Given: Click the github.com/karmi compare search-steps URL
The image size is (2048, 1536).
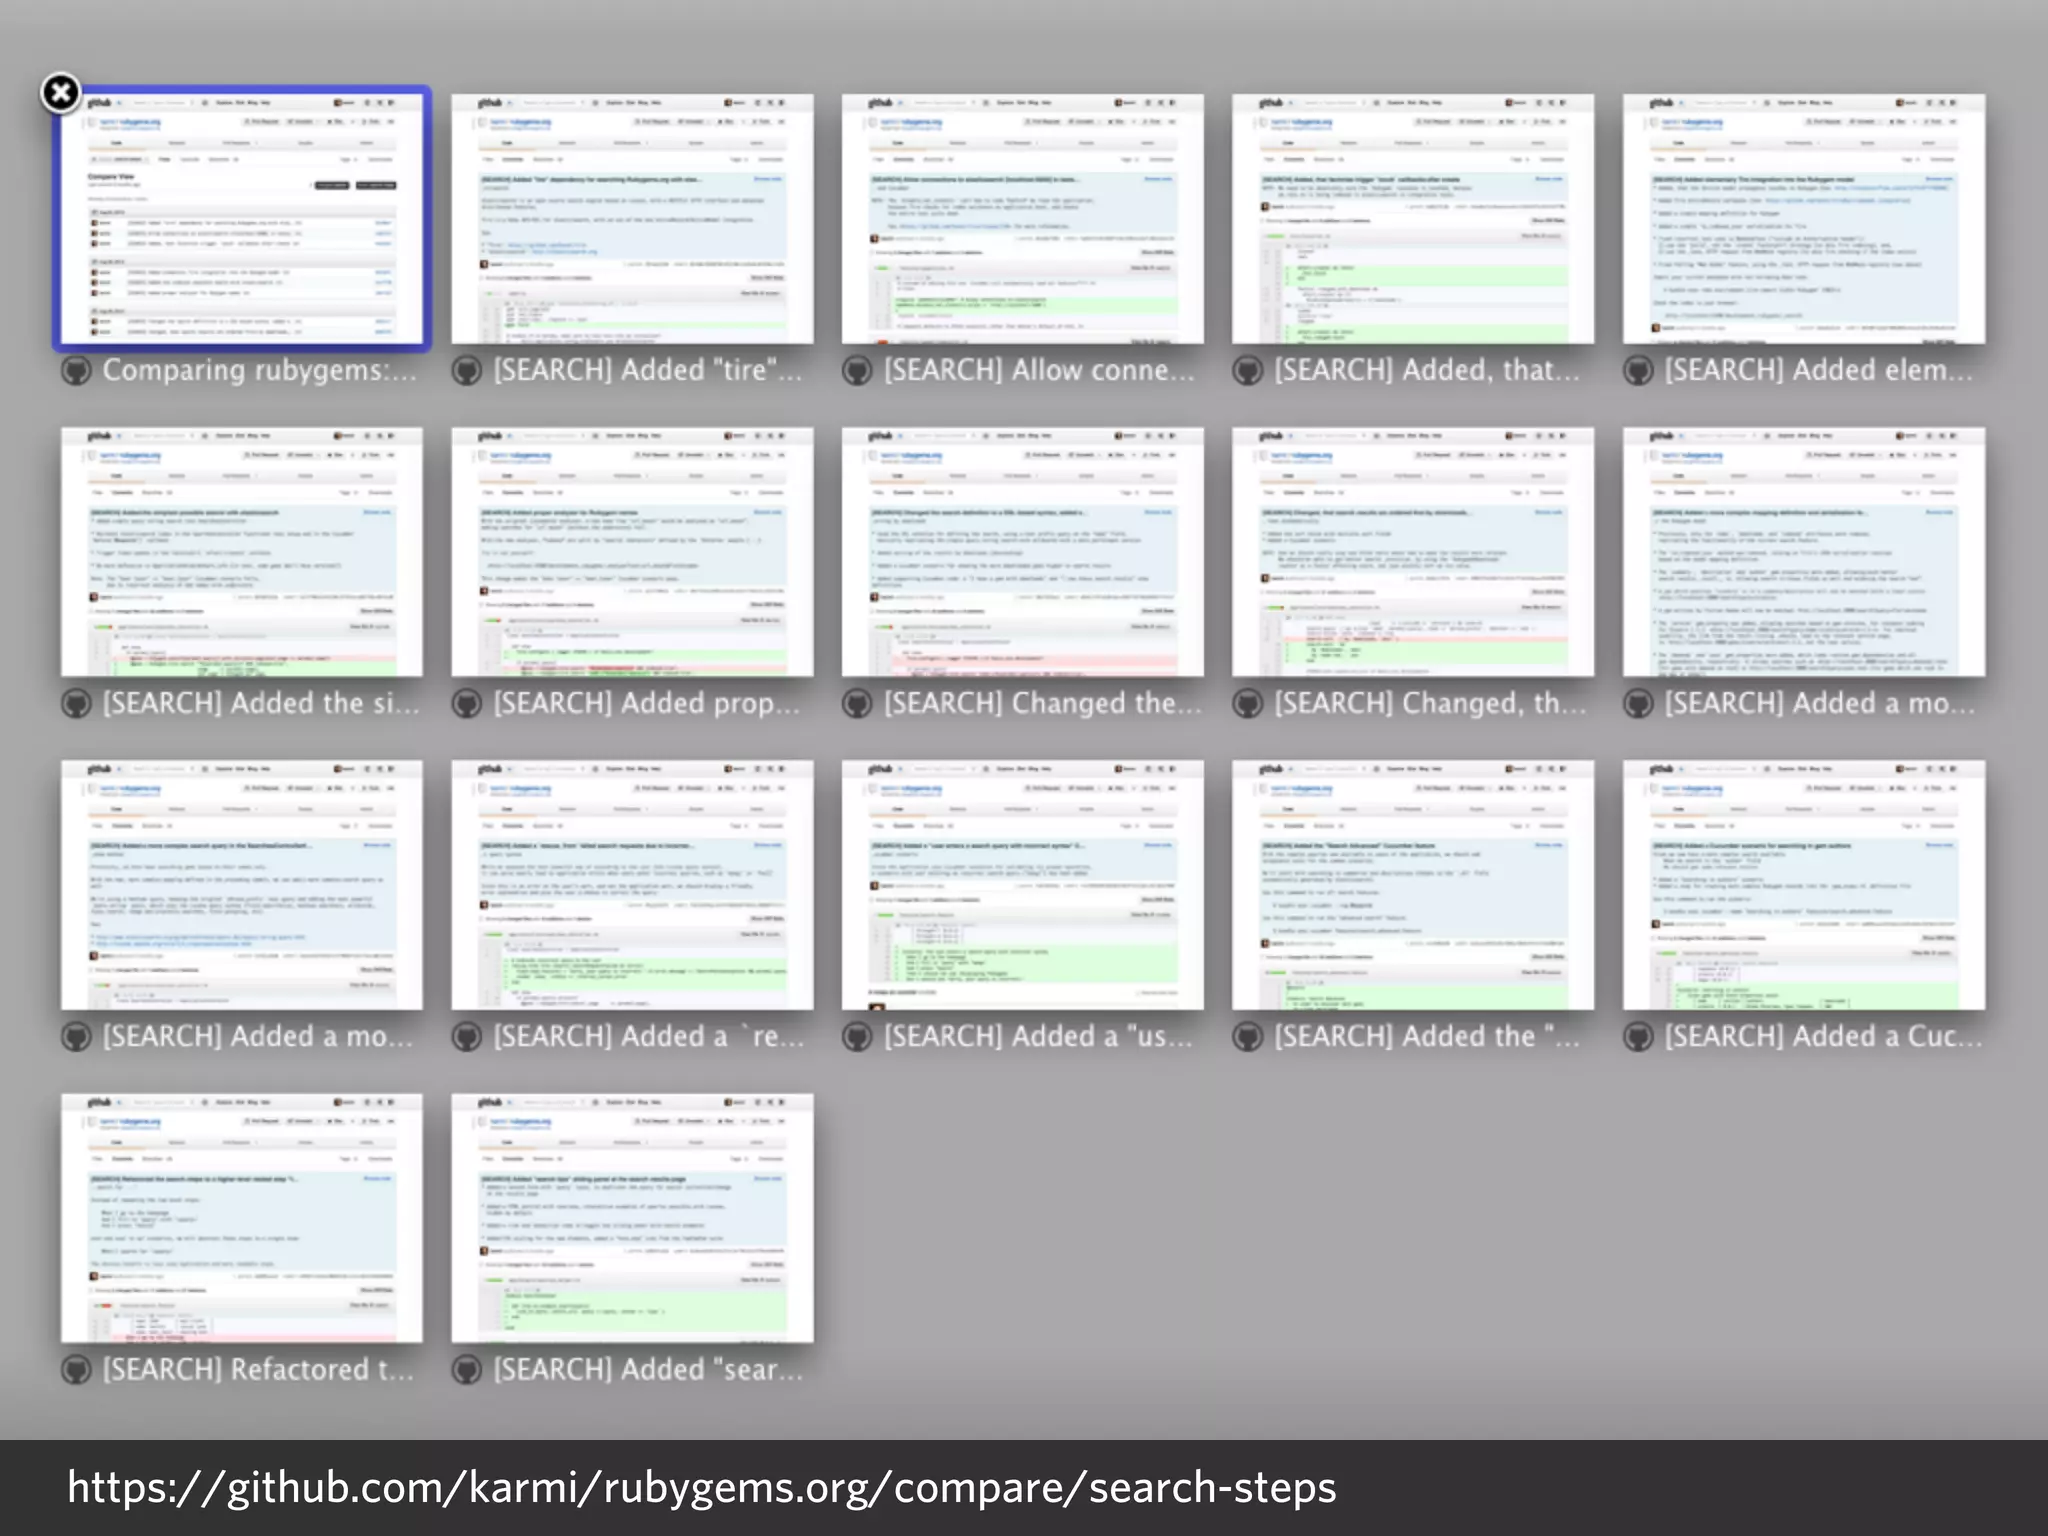Looking at the screenshot, I should tap(701, 1488).
